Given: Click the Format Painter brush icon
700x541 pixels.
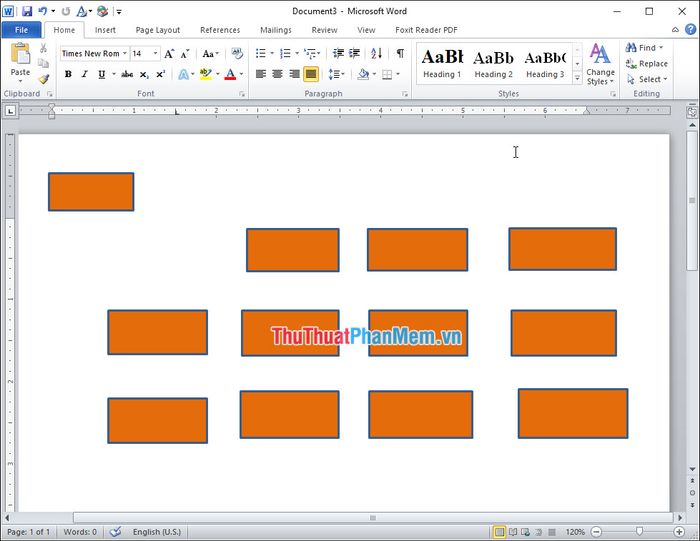Looking at the screenshot, I should point(44,79).
